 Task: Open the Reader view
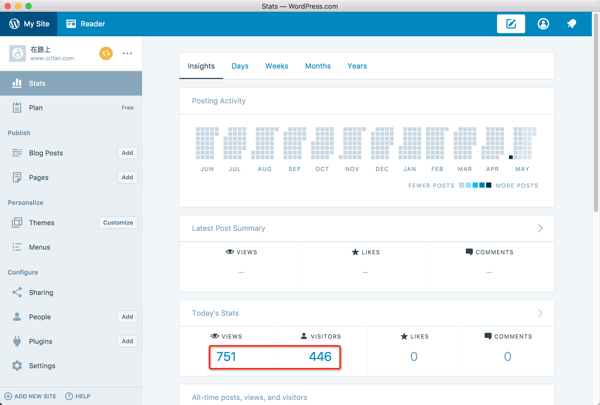[85, 24]
